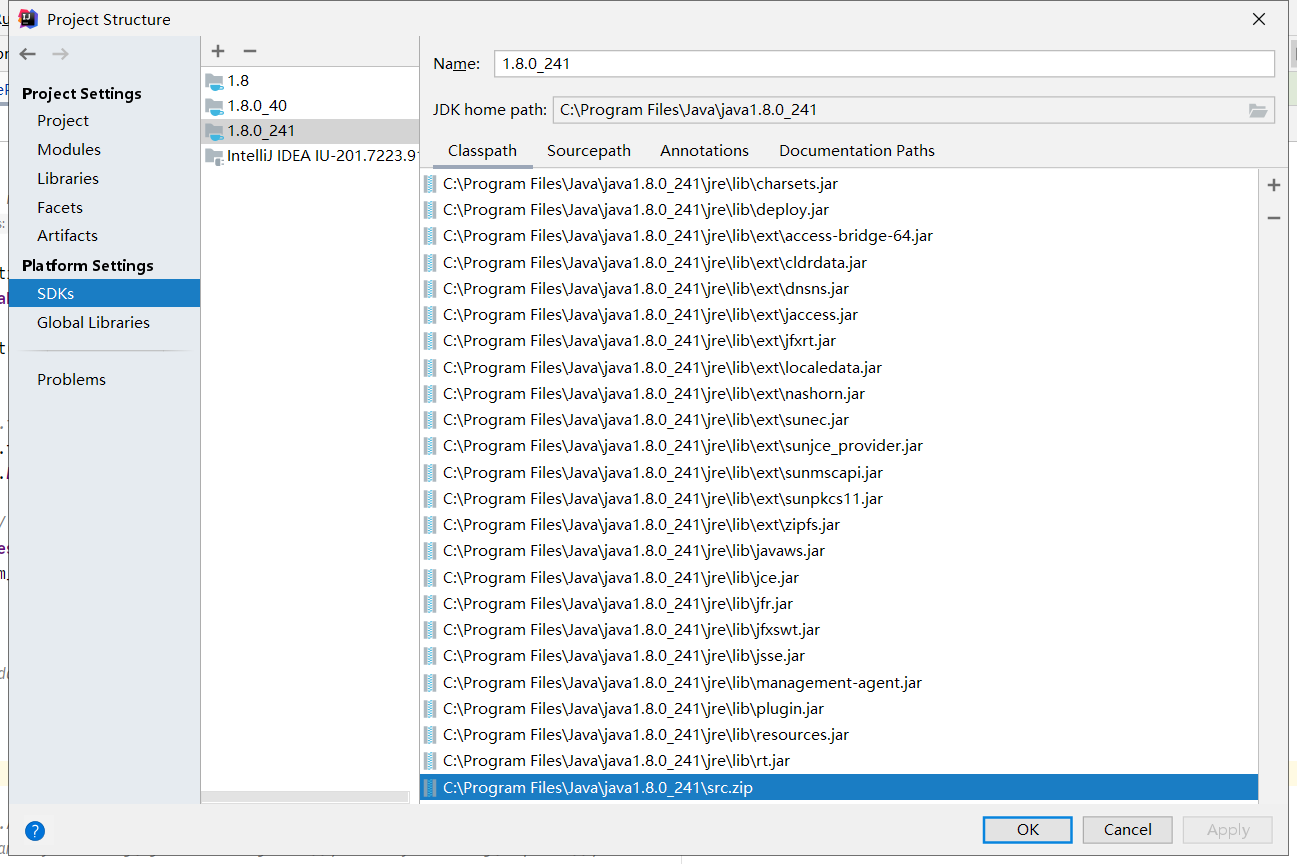The width and height of the screenshot is (1297, 864).
Task: Click the plugin.jar archive icon
Action: 430,709
